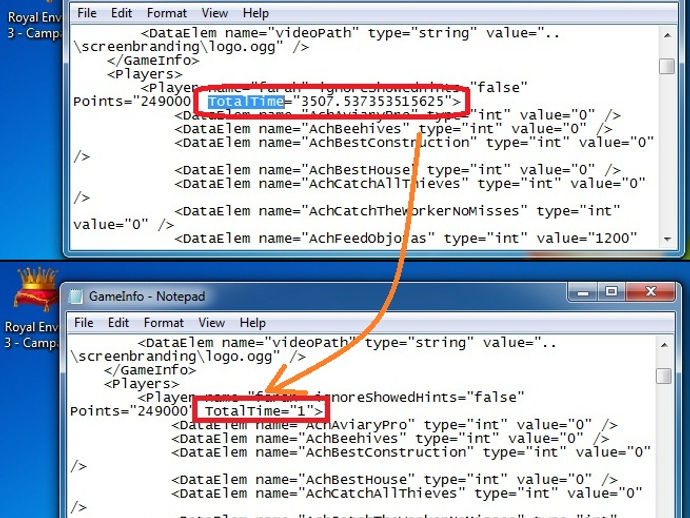Click videoPath line in GameInfo Notepad window
Viewport: 690px width, 518px height.
[x=347, y=343]
